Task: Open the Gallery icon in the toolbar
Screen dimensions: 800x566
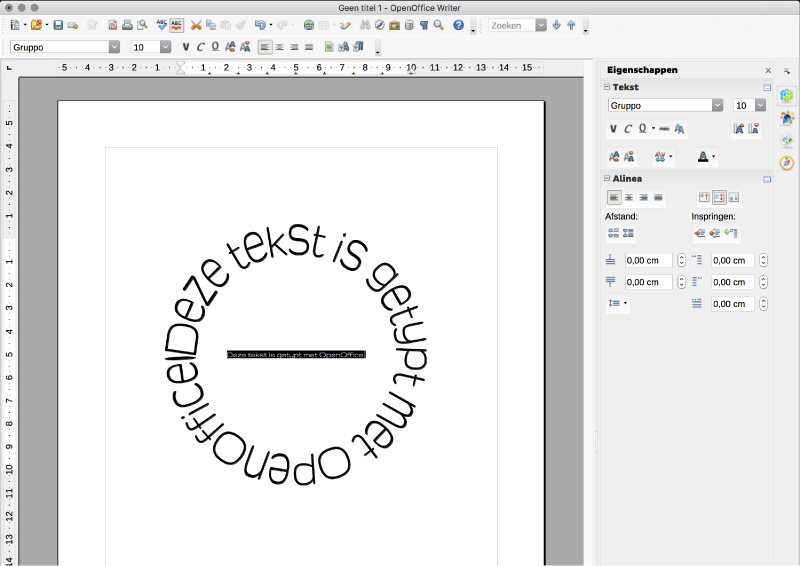Action: [x=394, y=25]
